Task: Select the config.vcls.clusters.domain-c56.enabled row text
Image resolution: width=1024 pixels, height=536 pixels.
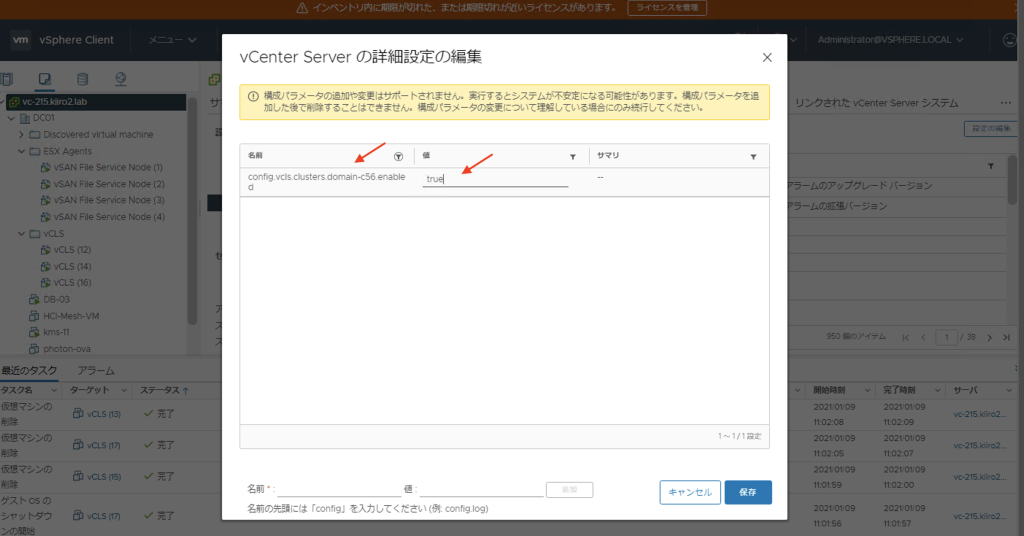Action: [327, 181]
